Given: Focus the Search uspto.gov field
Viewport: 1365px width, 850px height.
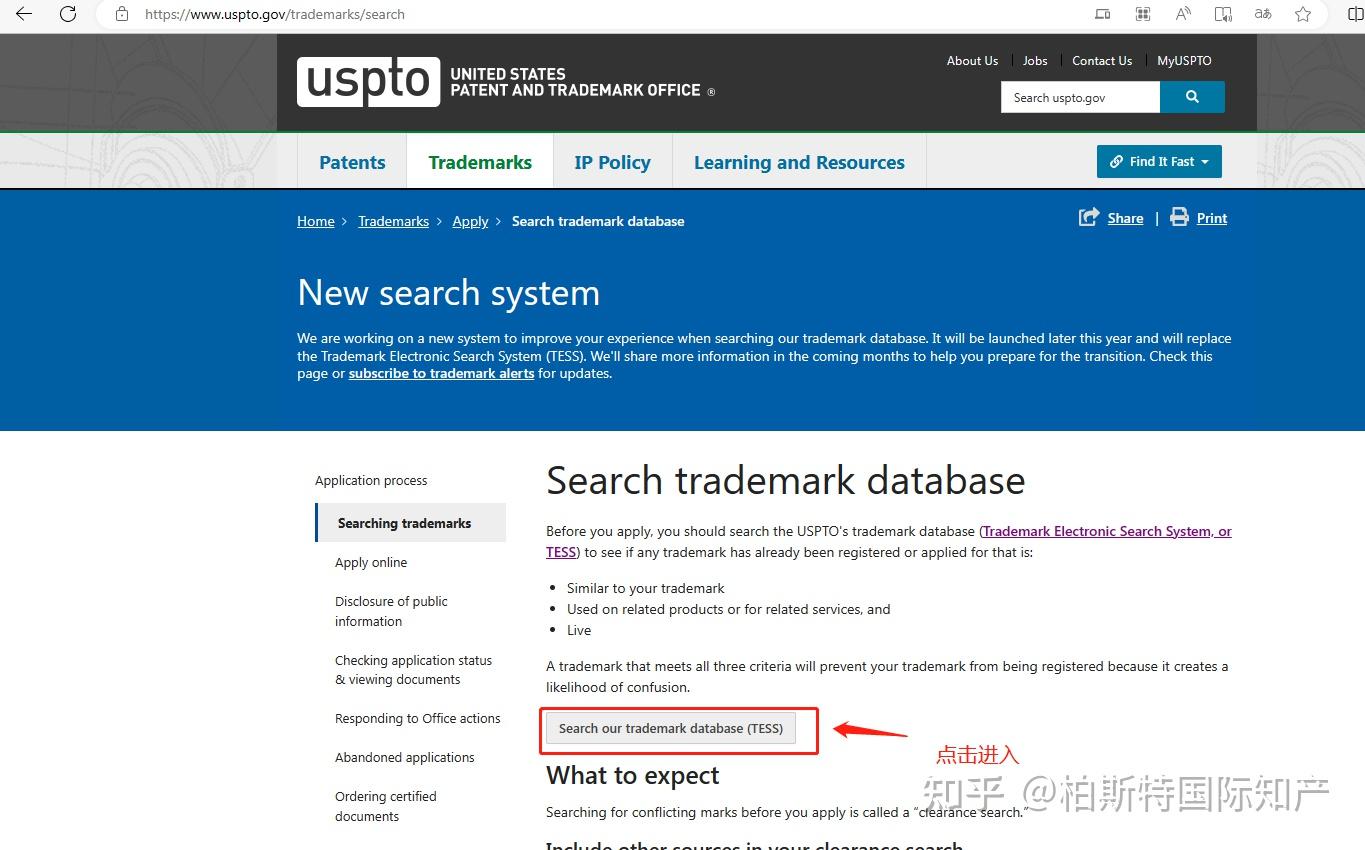Looking at the screenshot, I should tap(1080, 97).
